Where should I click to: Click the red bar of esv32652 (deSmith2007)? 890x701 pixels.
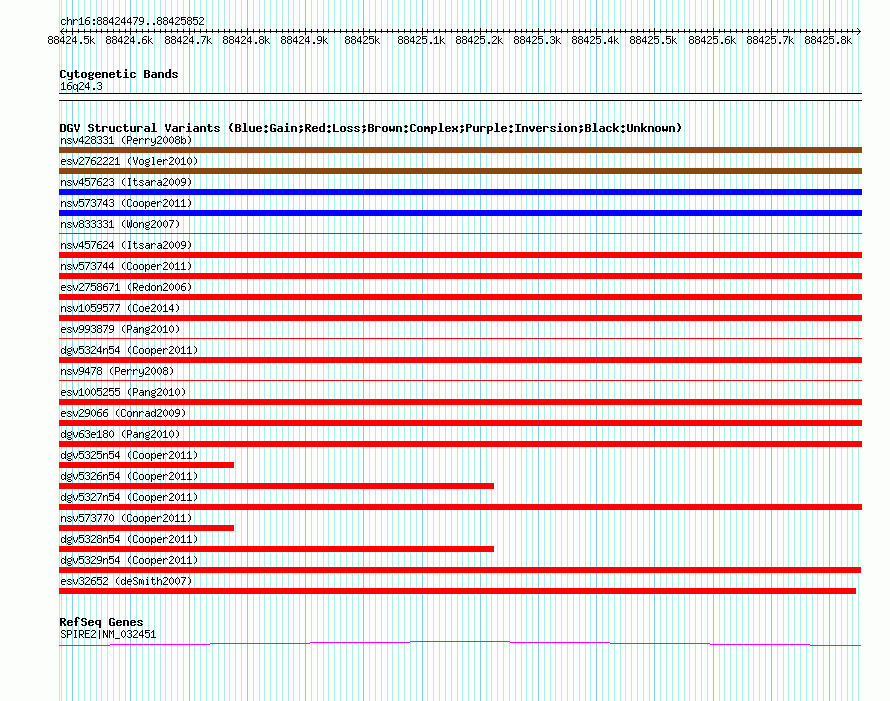tap(457, 591)
